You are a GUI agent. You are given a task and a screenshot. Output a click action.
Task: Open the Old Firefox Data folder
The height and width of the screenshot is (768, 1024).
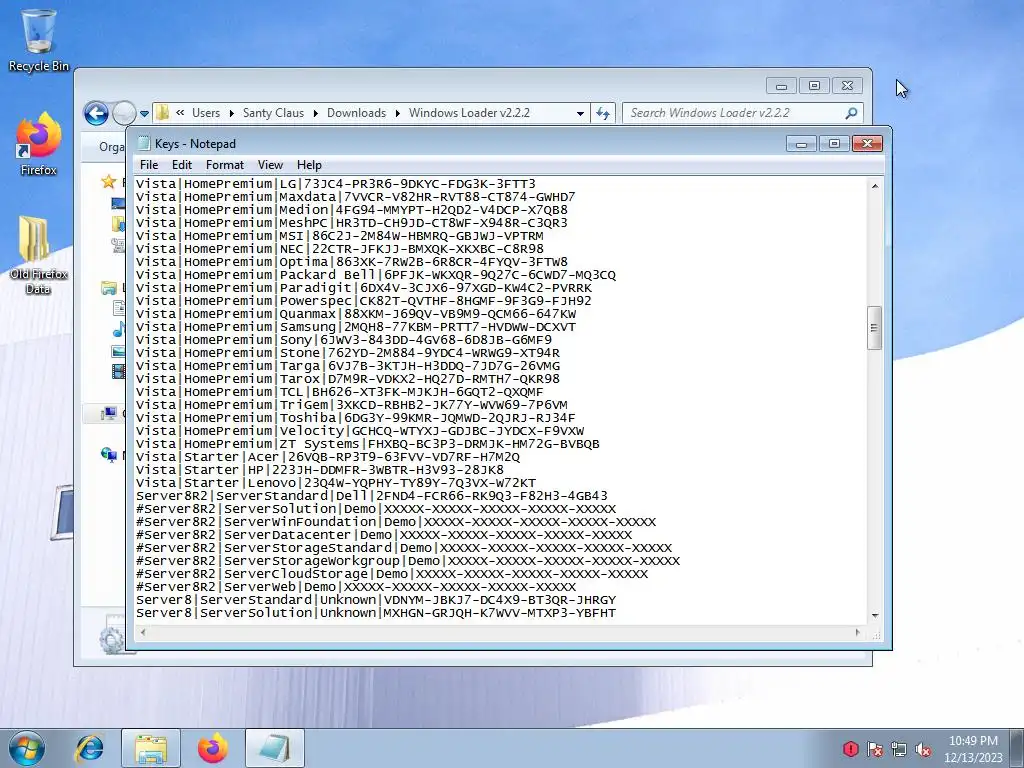39,255
